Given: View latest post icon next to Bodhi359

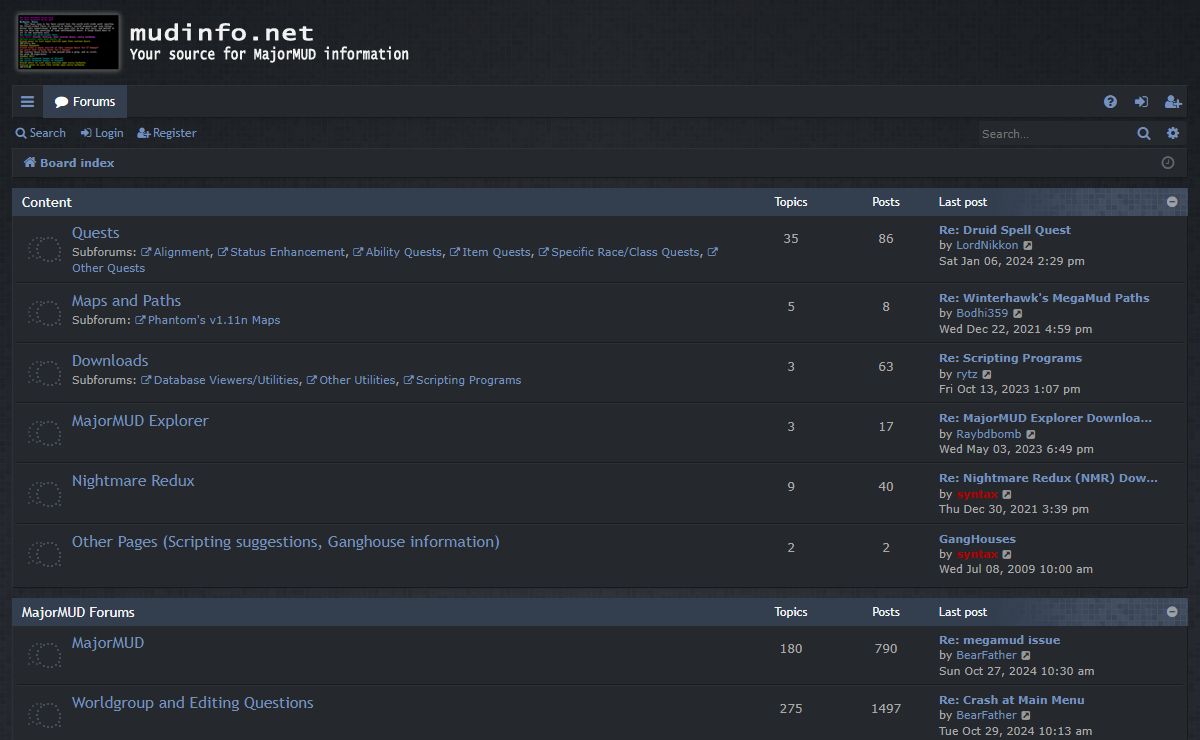Looking at the screenshot, I should coord(1018,314).
